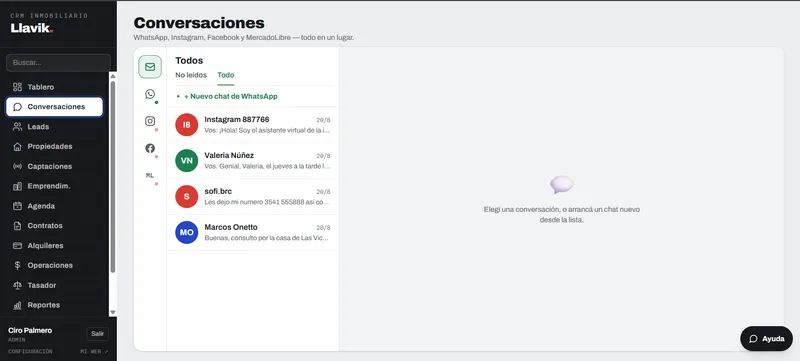Switch to the No leídos tab
Screen dimensions: 800x361
191,75
